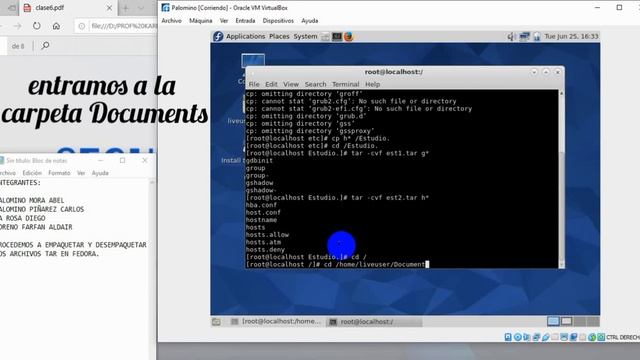The height and width of the screenshot is (360, 640).
Task: Open the Terminal menu in terminal window
Action: click(x=345, y=84)
